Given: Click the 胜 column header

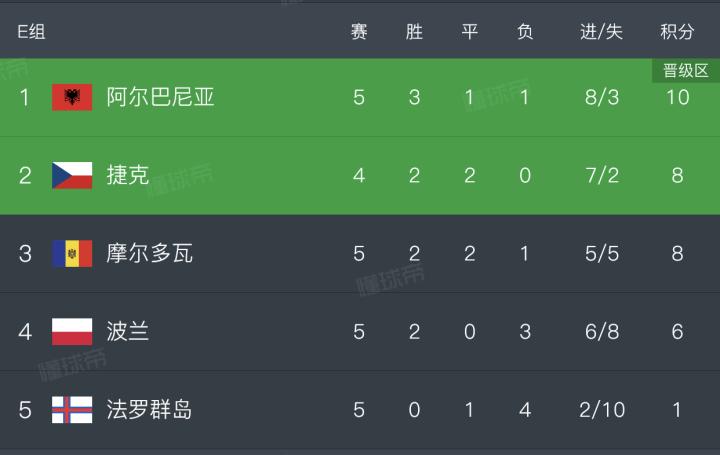Looking at the screenshot, I should pos(414,32).
